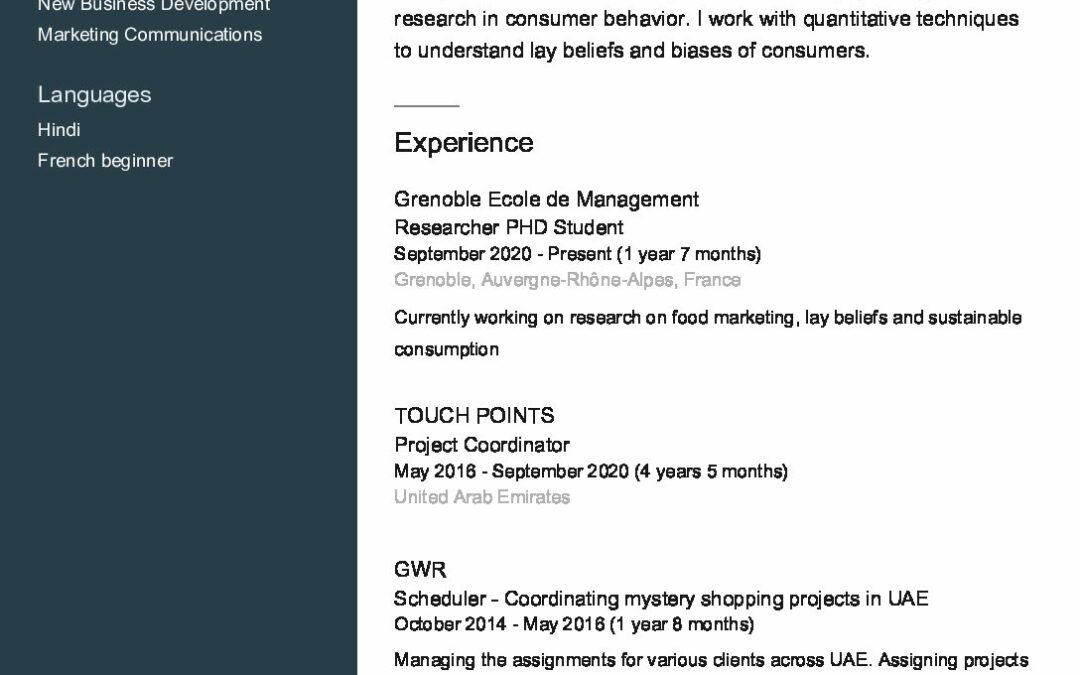Viewport: 1080px width, 675px height.
Task: Click the Project Coordinator job title
Action: [481, 445]
